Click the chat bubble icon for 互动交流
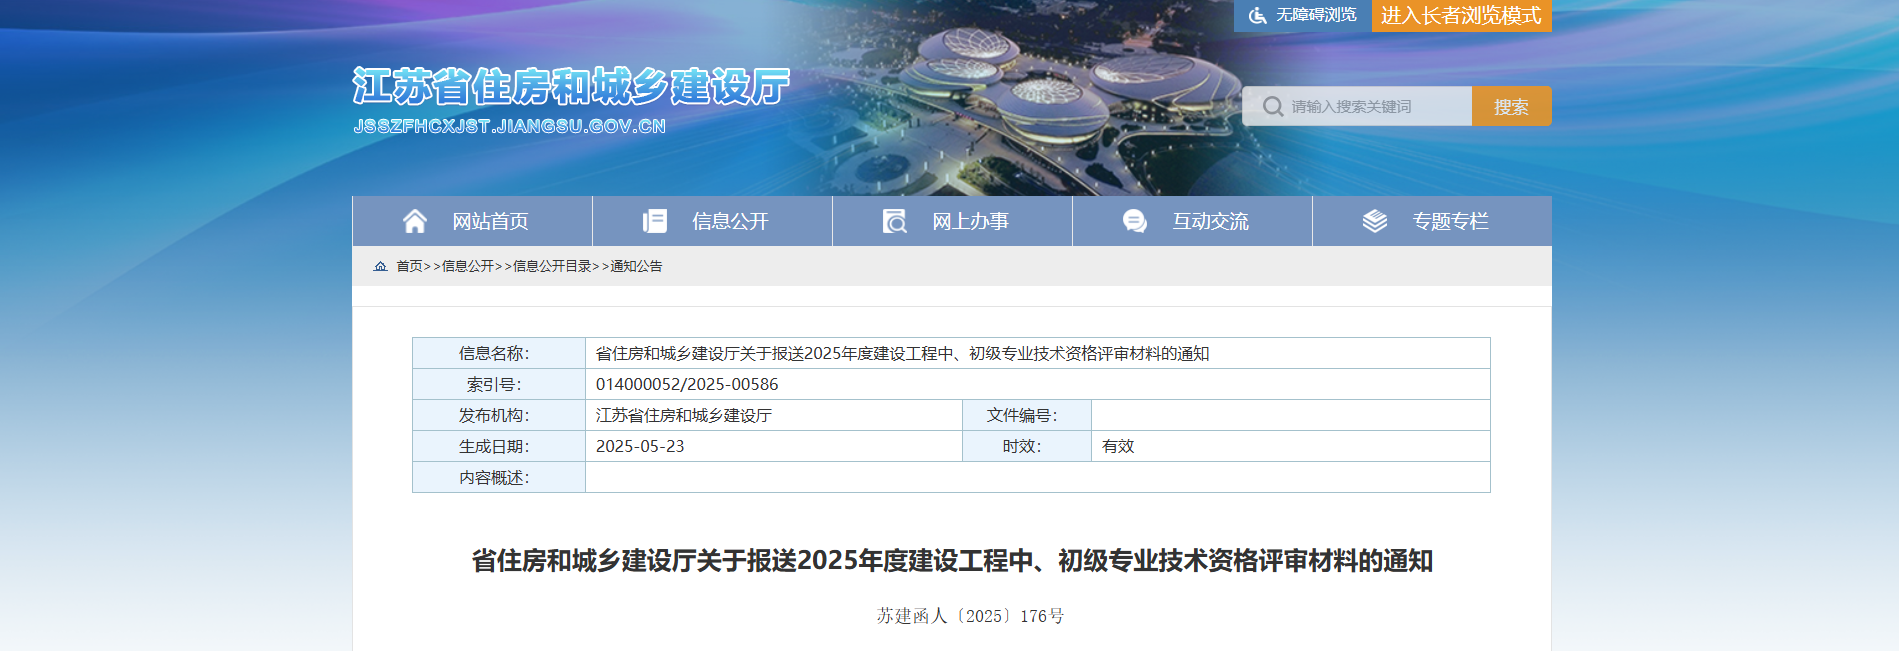Image resolution: width=1899 pixels, height=651 pixels. 1134,221
